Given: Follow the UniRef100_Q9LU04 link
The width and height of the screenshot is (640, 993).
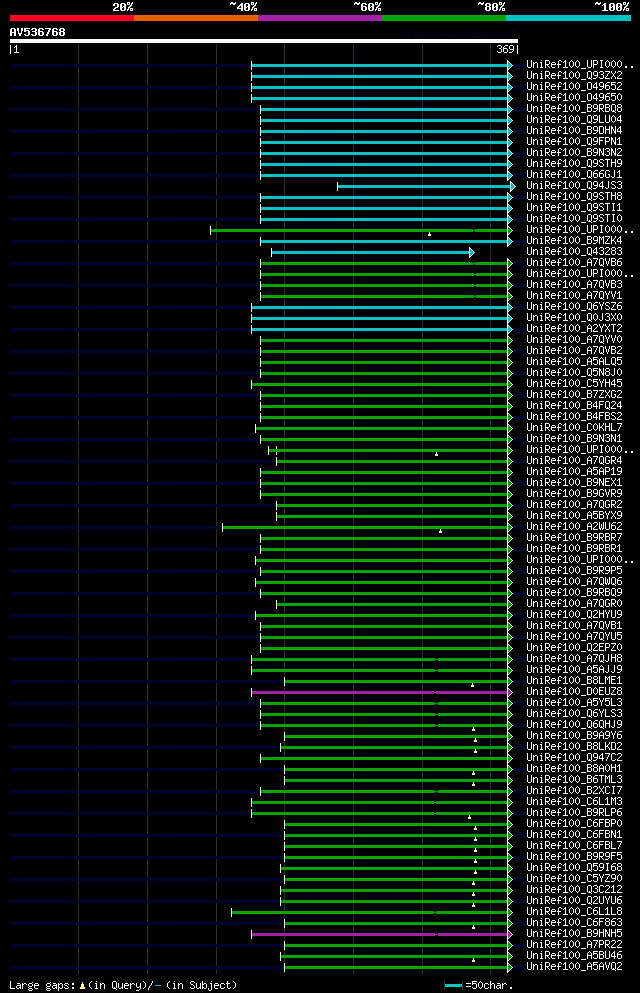Looking at the screenshot, I should 574,119.
